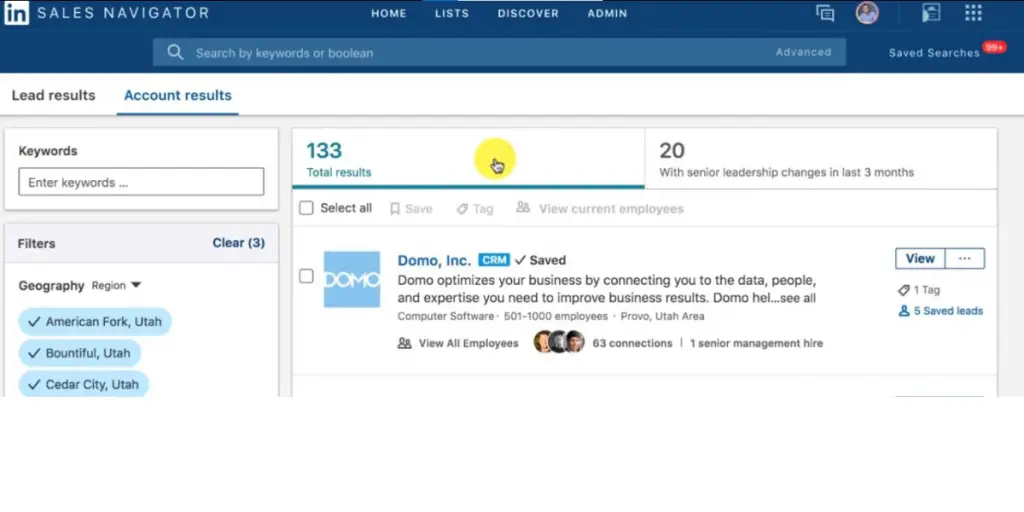Image resolution: width=1024 pixels, height=512 pixels.
Task: Click the LinkedIn logo icon
Action: (x=19, y=13)
